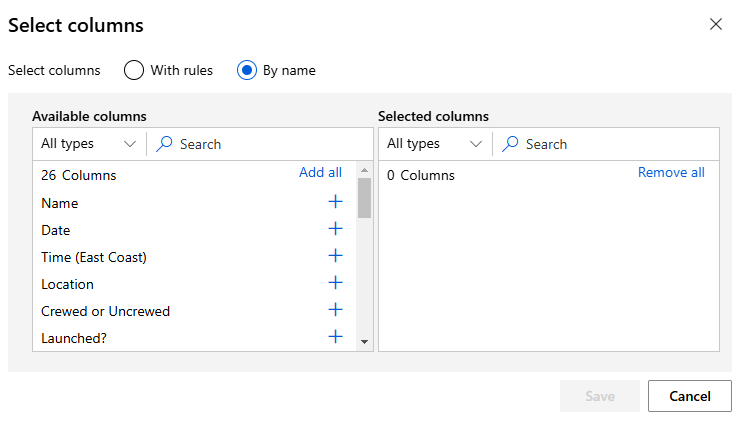Viewport: 742px width, 430px height.
Task: Open All types dropdown under Available columns
Action: tap(89, 143)
